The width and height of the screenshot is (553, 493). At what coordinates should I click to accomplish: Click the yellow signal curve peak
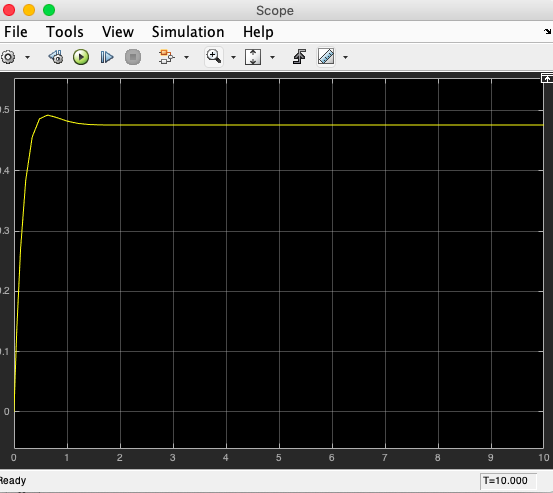[48, 115]
